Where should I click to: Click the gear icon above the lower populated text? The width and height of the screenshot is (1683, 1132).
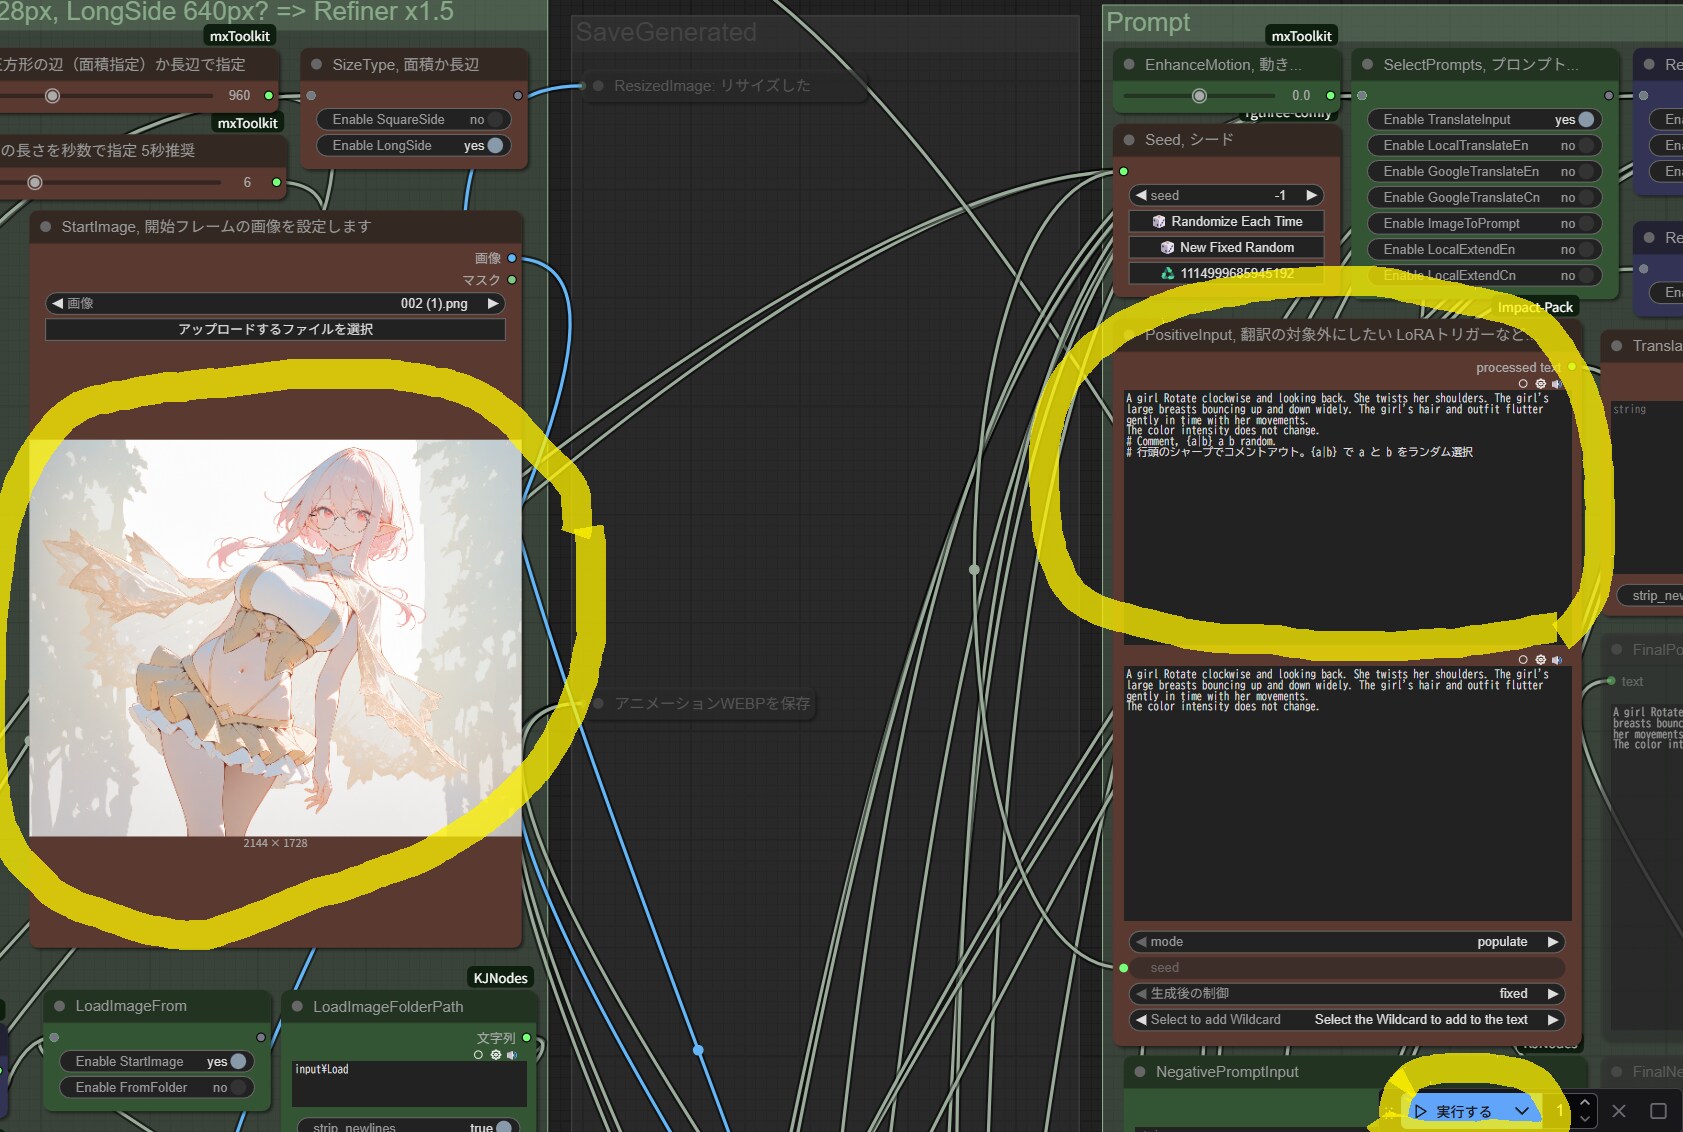click(x=1540, y=660)
